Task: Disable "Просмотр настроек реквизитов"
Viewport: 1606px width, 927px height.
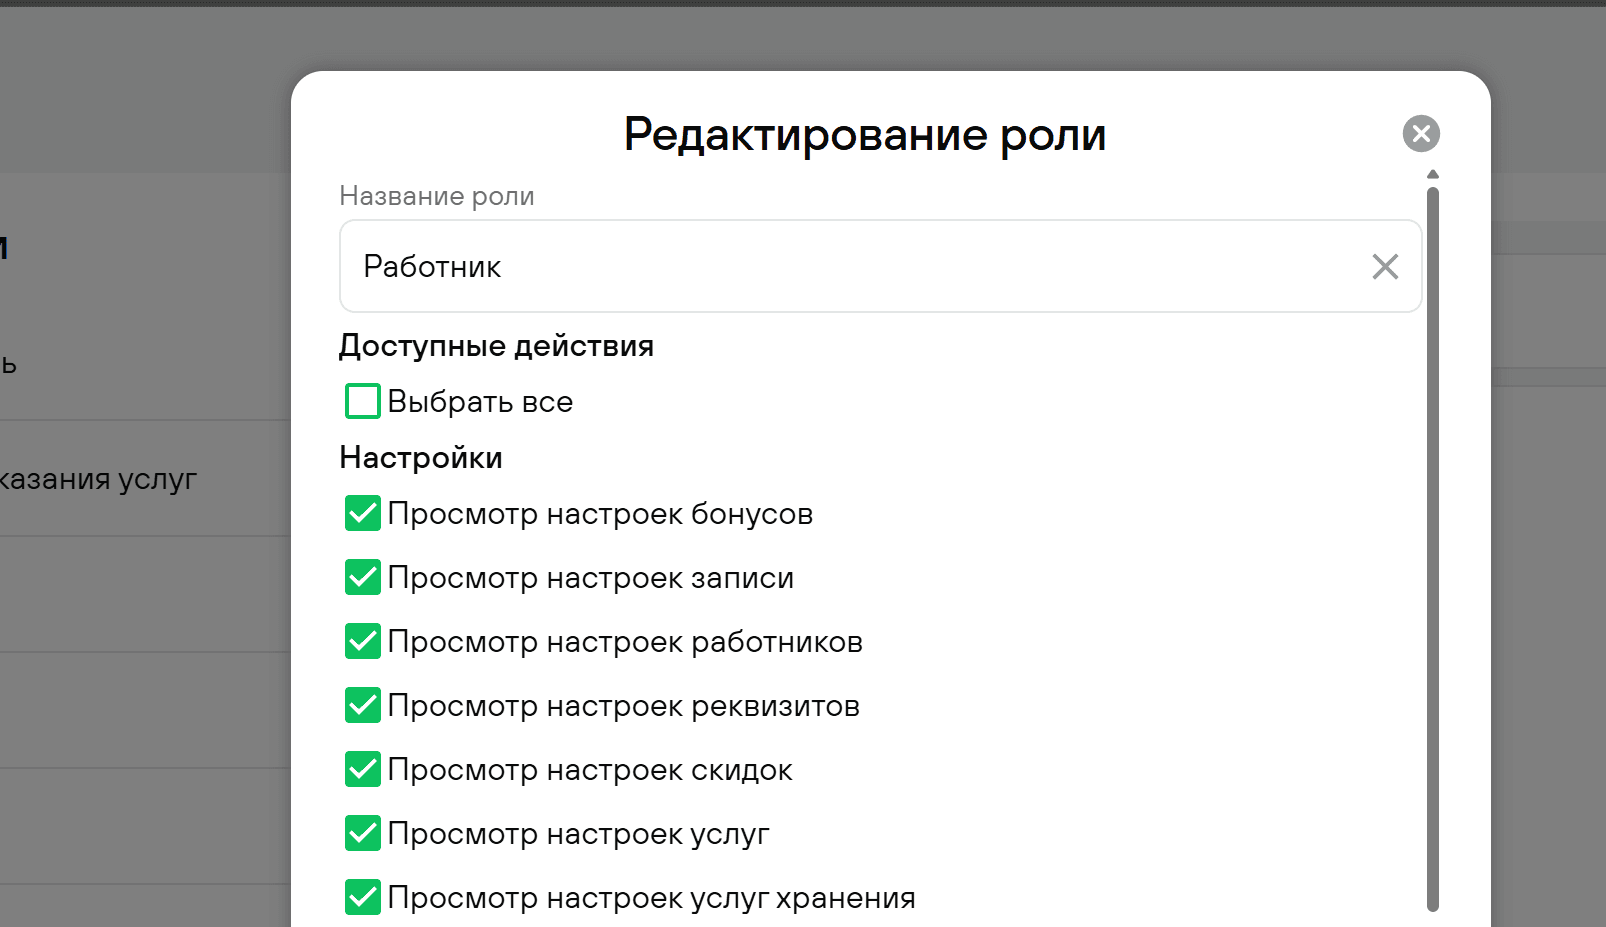Action: 362,705
